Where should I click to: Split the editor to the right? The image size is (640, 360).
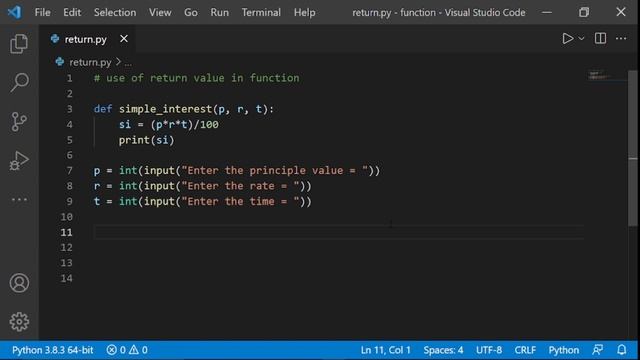(x=600, y=38)
